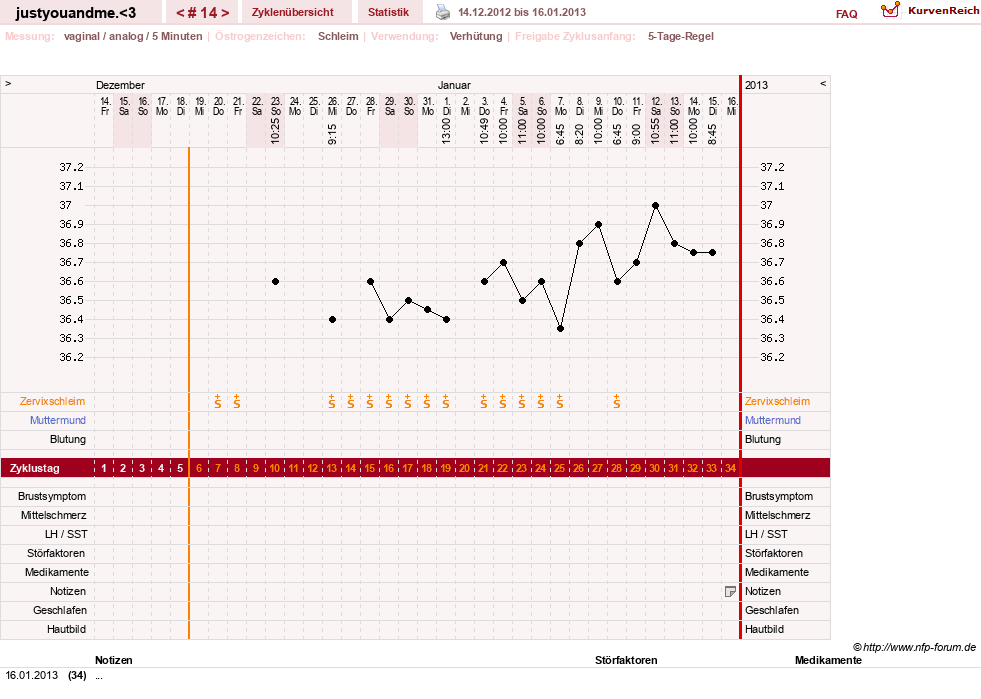Click the date header '1. Di' in Januar

tap(446, 106)
